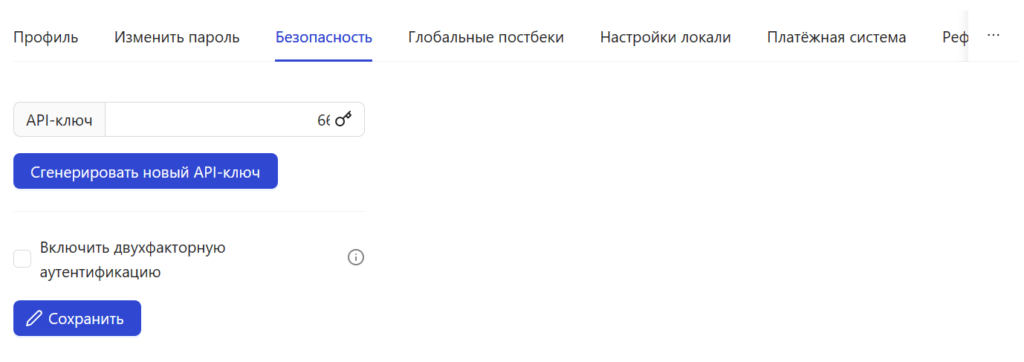Screen dimensions: 1024x362
Task: Focus the API key input field
Action: pyautogui.click(x=219, y=120)
